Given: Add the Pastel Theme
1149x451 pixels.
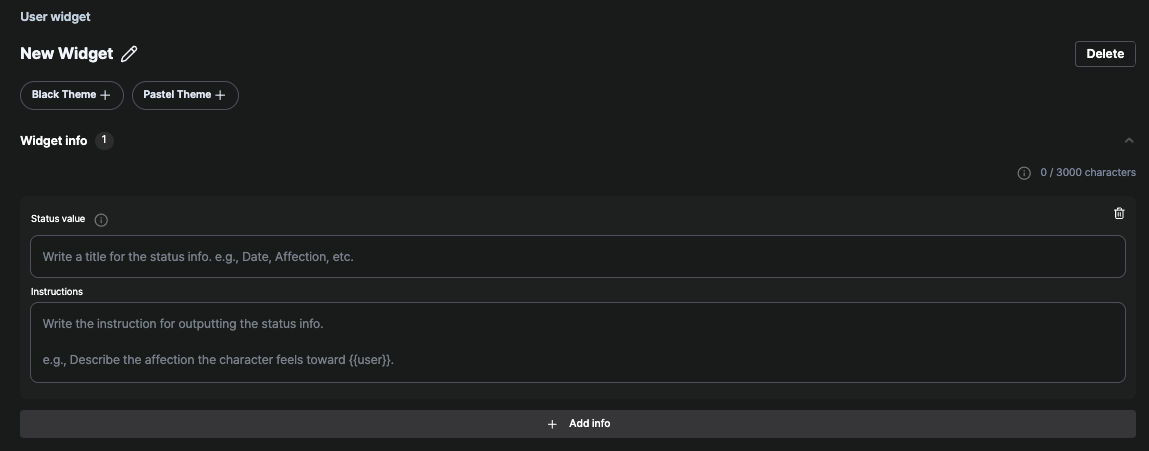Looking at the screenshot, I should (185, 95).
